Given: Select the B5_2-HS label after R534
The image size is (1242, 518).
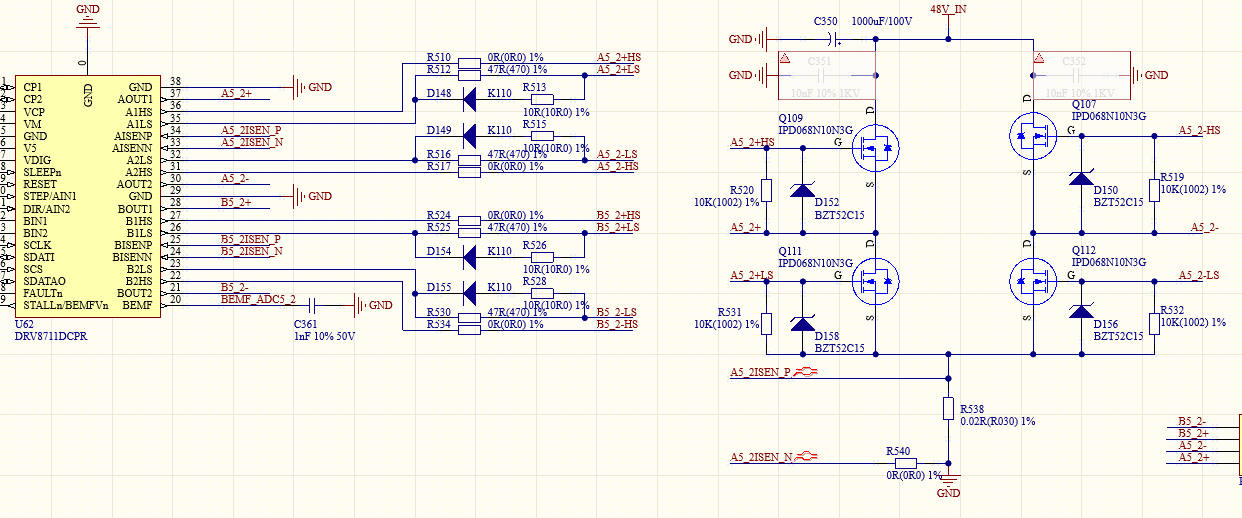Looking at the screenshot, I should pyautogui.click(x=617, y=323).
